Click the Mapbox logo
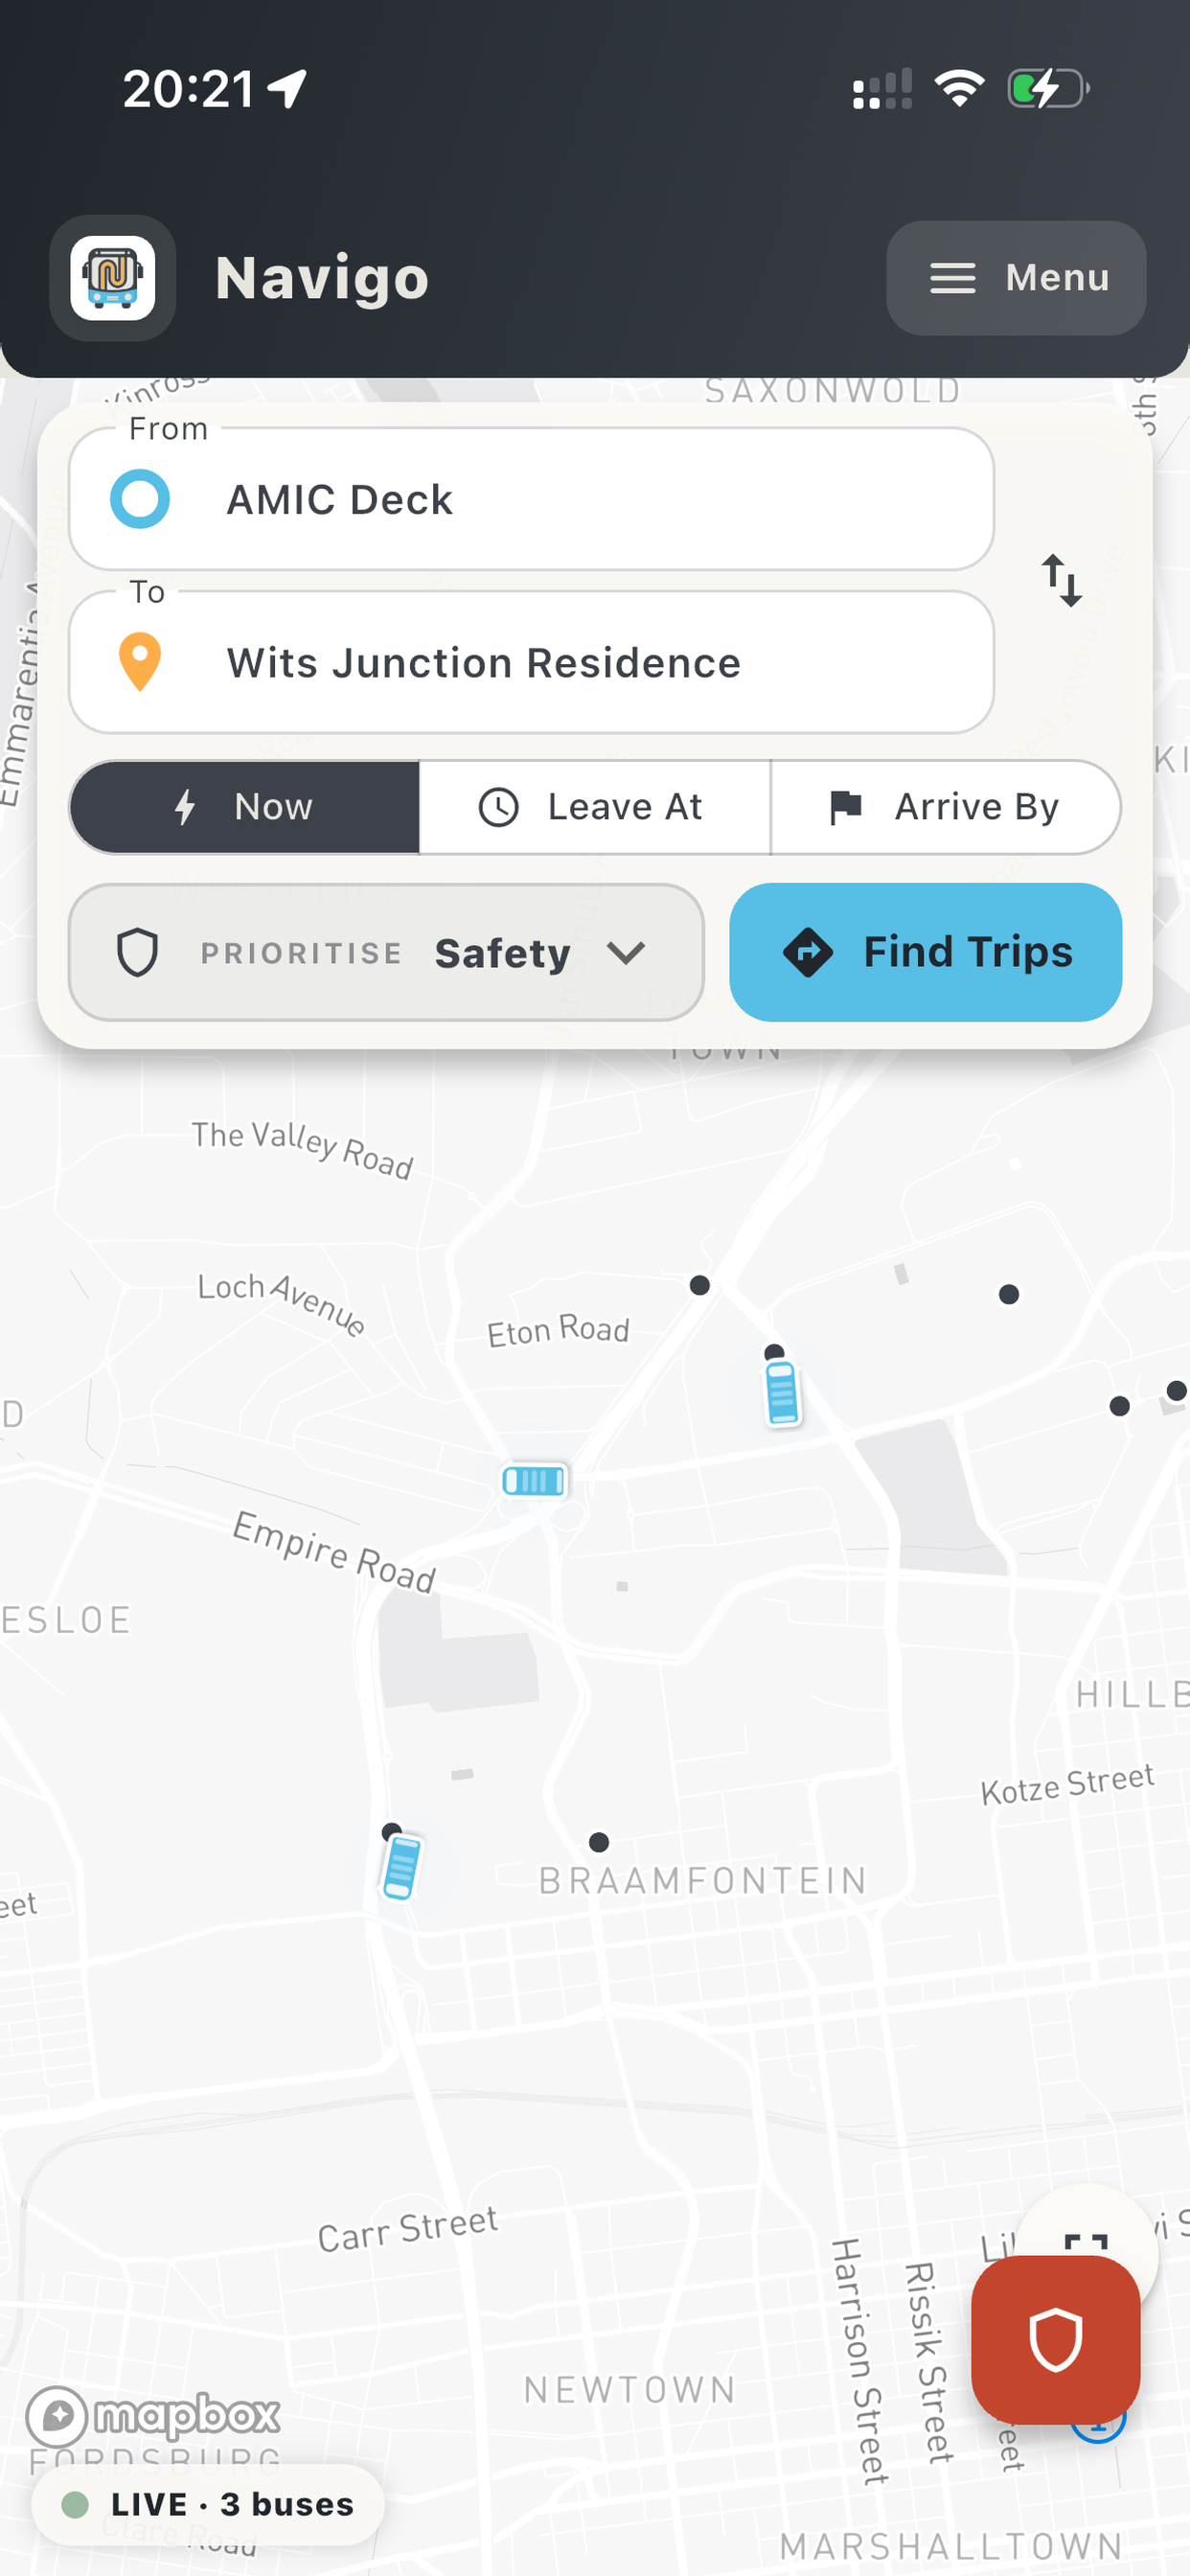Image resolution: width=1190 pixels, height=2576 pixels. click(153, 2415)
